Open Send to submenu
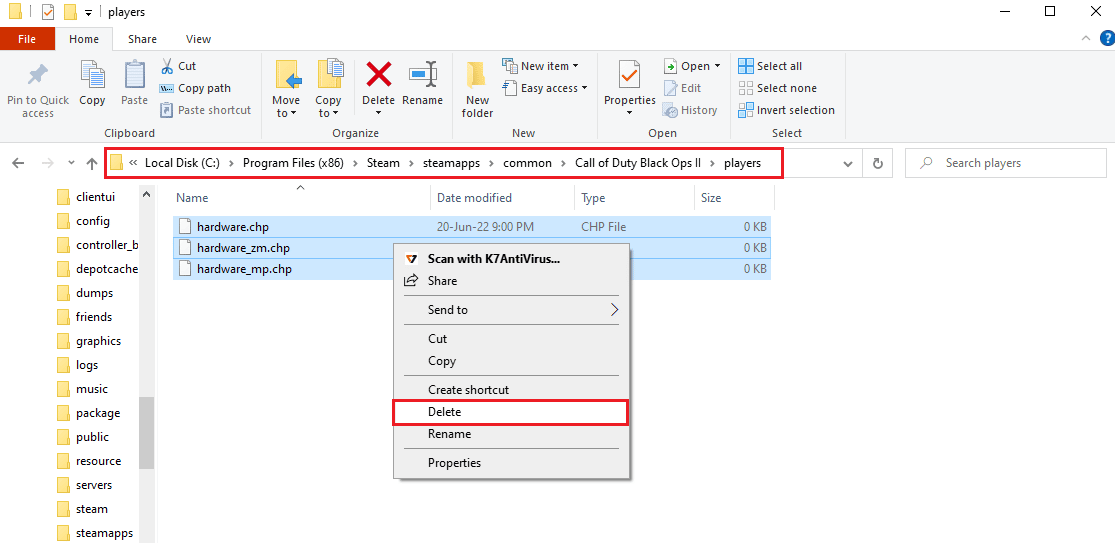 [x=512, y=310]
